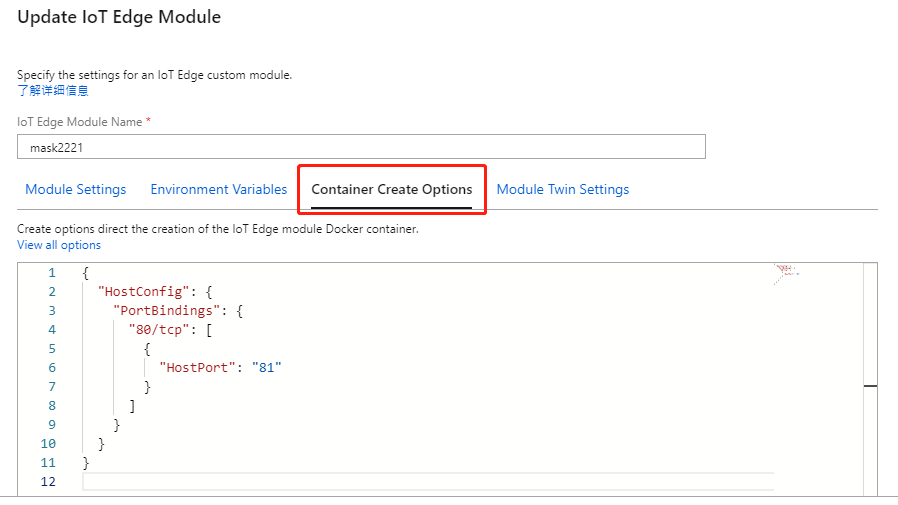The height and width of the screenshot is (505, 898).
Task: Open the 了解詳細信息 learn more link
Action: pos(53,91)
